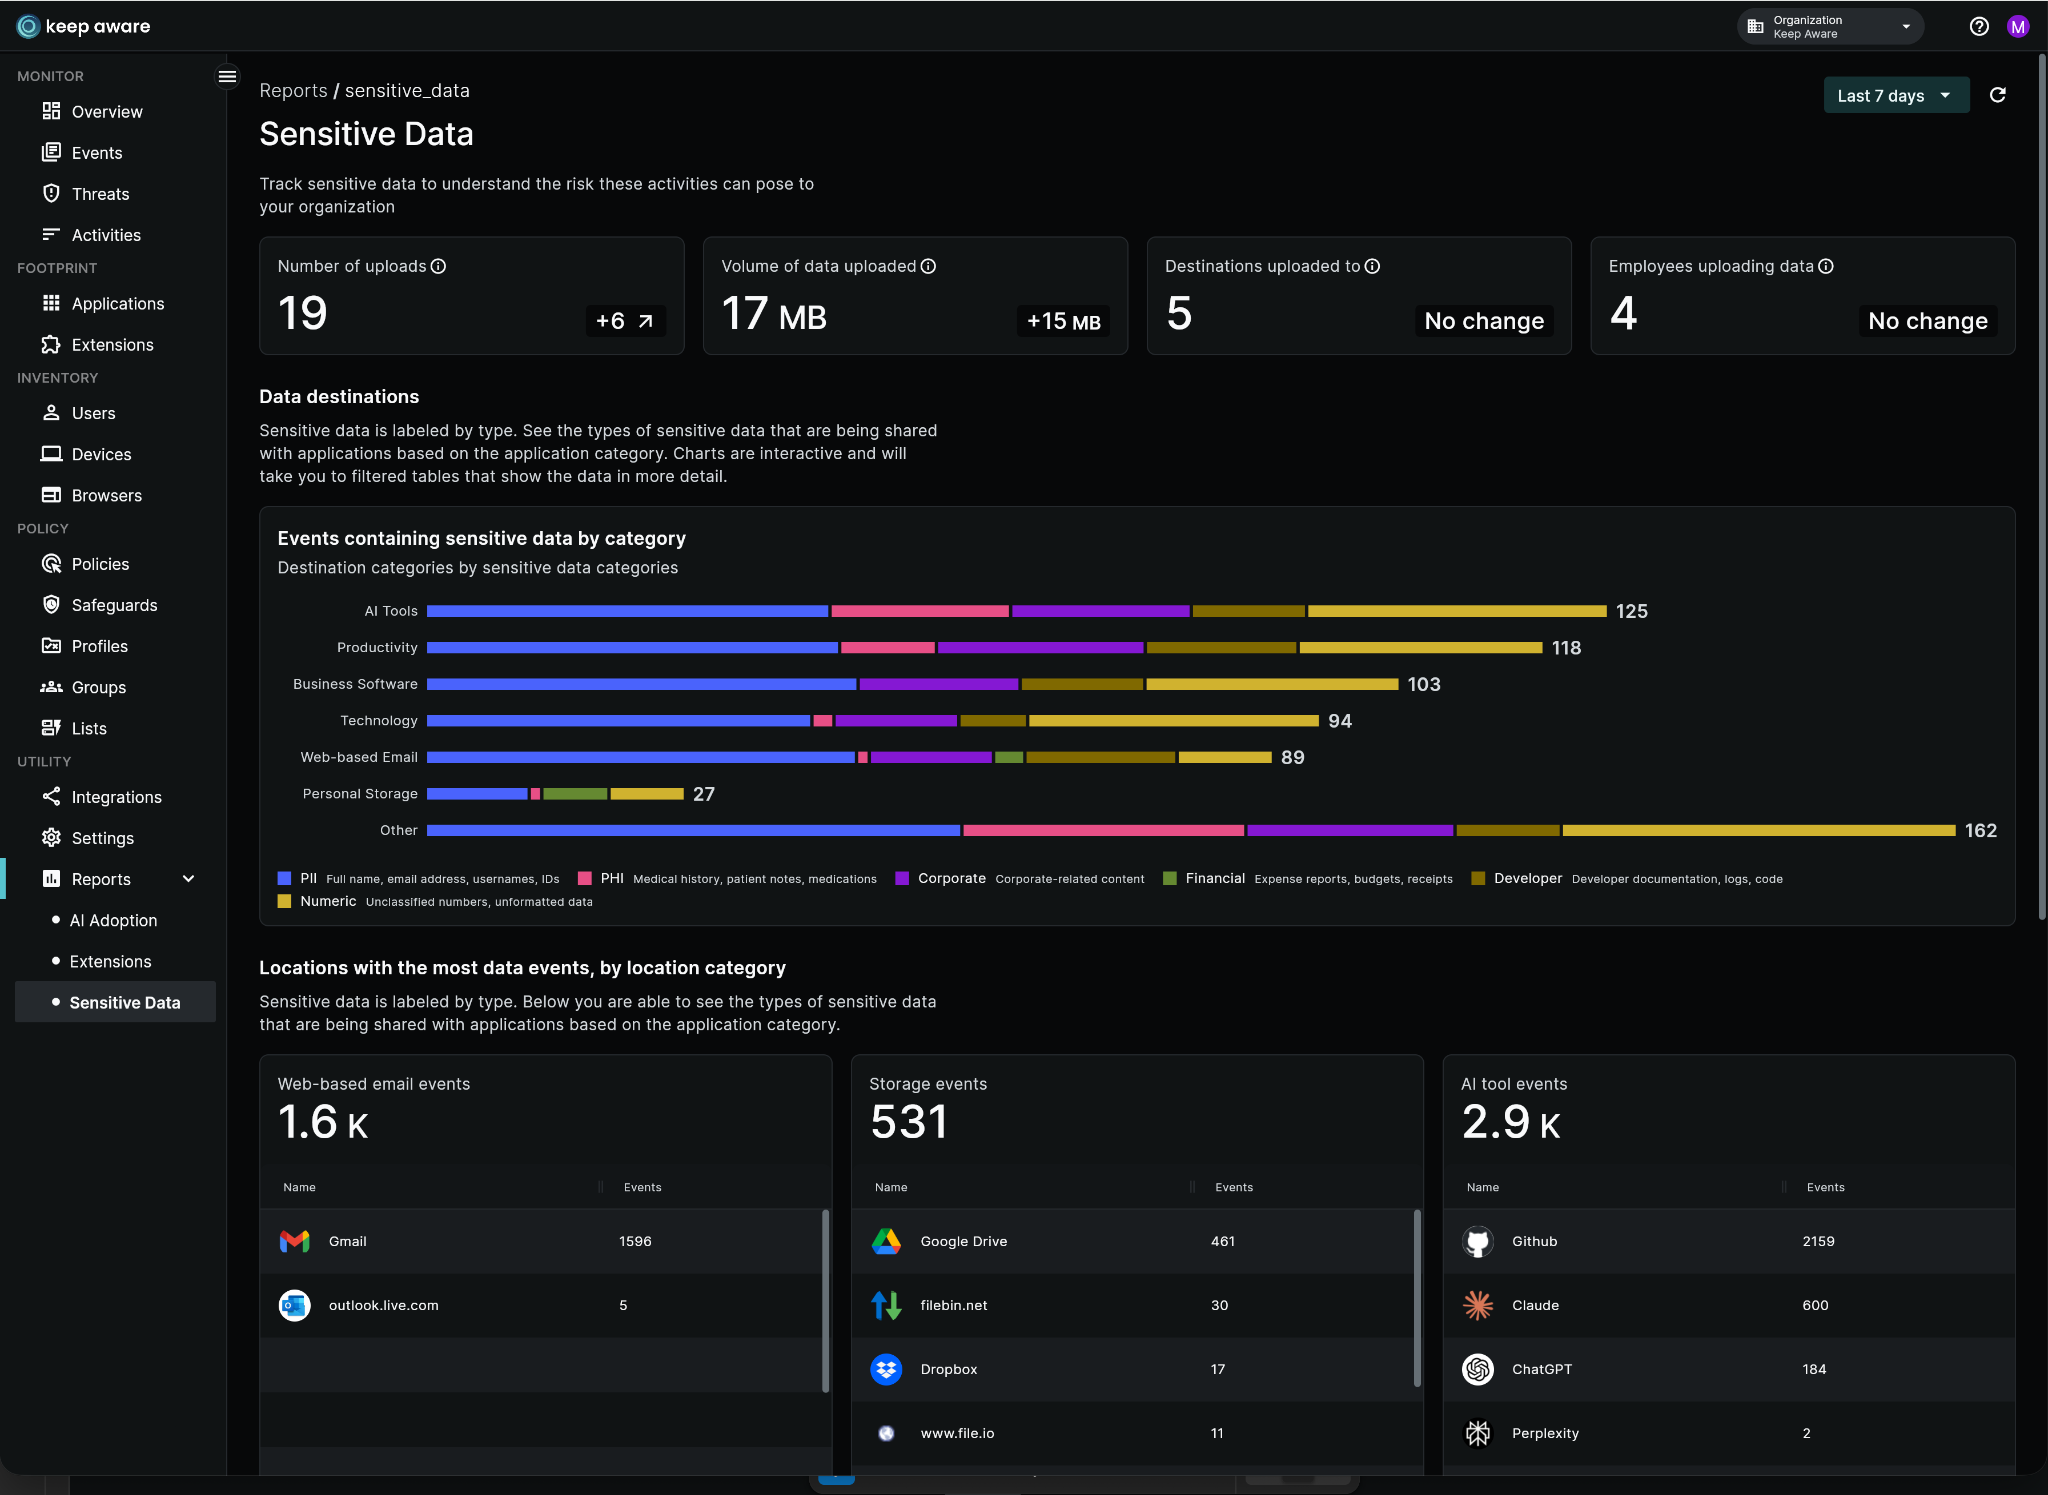Click the purple M user avatar
This screenshot has height=1495, width=2048.
click(x=2018, y=27)
